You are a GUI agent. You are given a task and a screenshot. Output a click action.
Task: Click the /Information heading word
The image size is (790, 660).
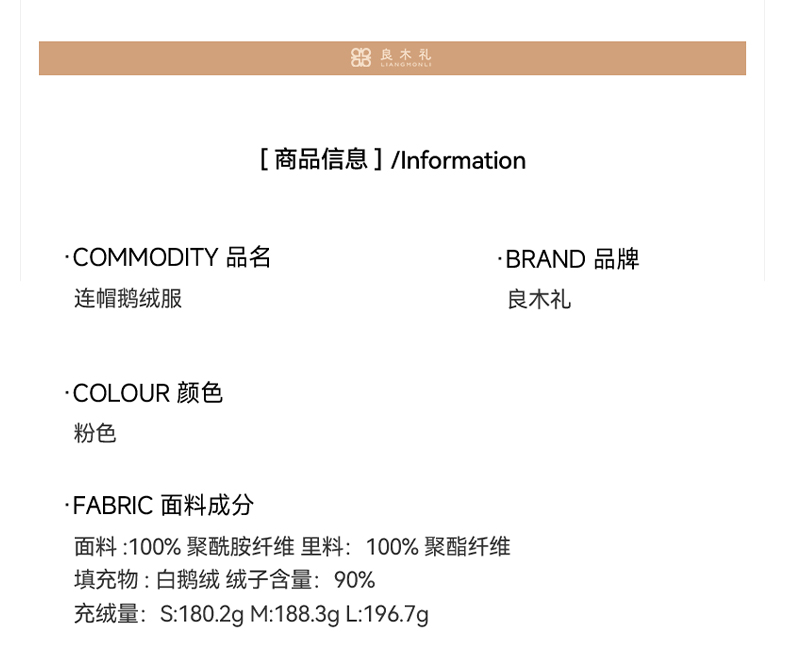pyautogui.click(x=459, y=161)
